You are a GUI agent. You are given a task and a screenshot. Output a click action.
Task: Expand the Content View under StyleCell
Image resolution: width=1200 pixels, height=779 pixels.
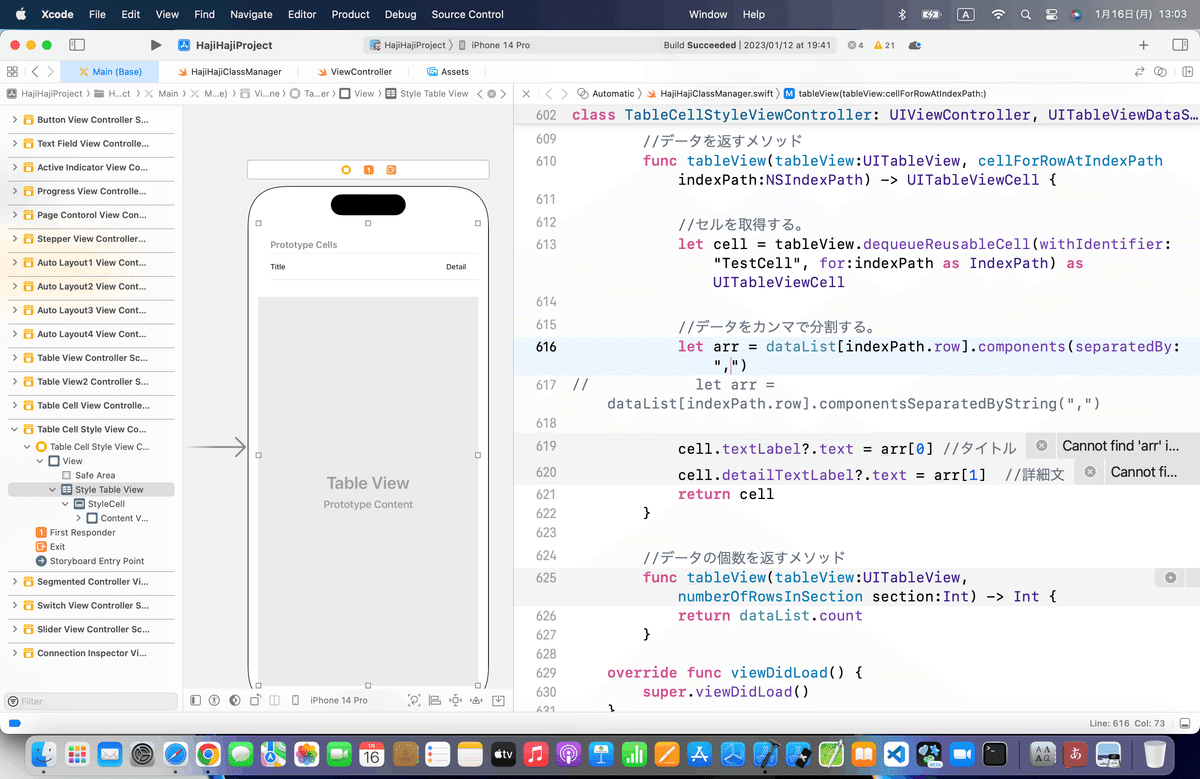pyautogui.click(x=78, y=518)
